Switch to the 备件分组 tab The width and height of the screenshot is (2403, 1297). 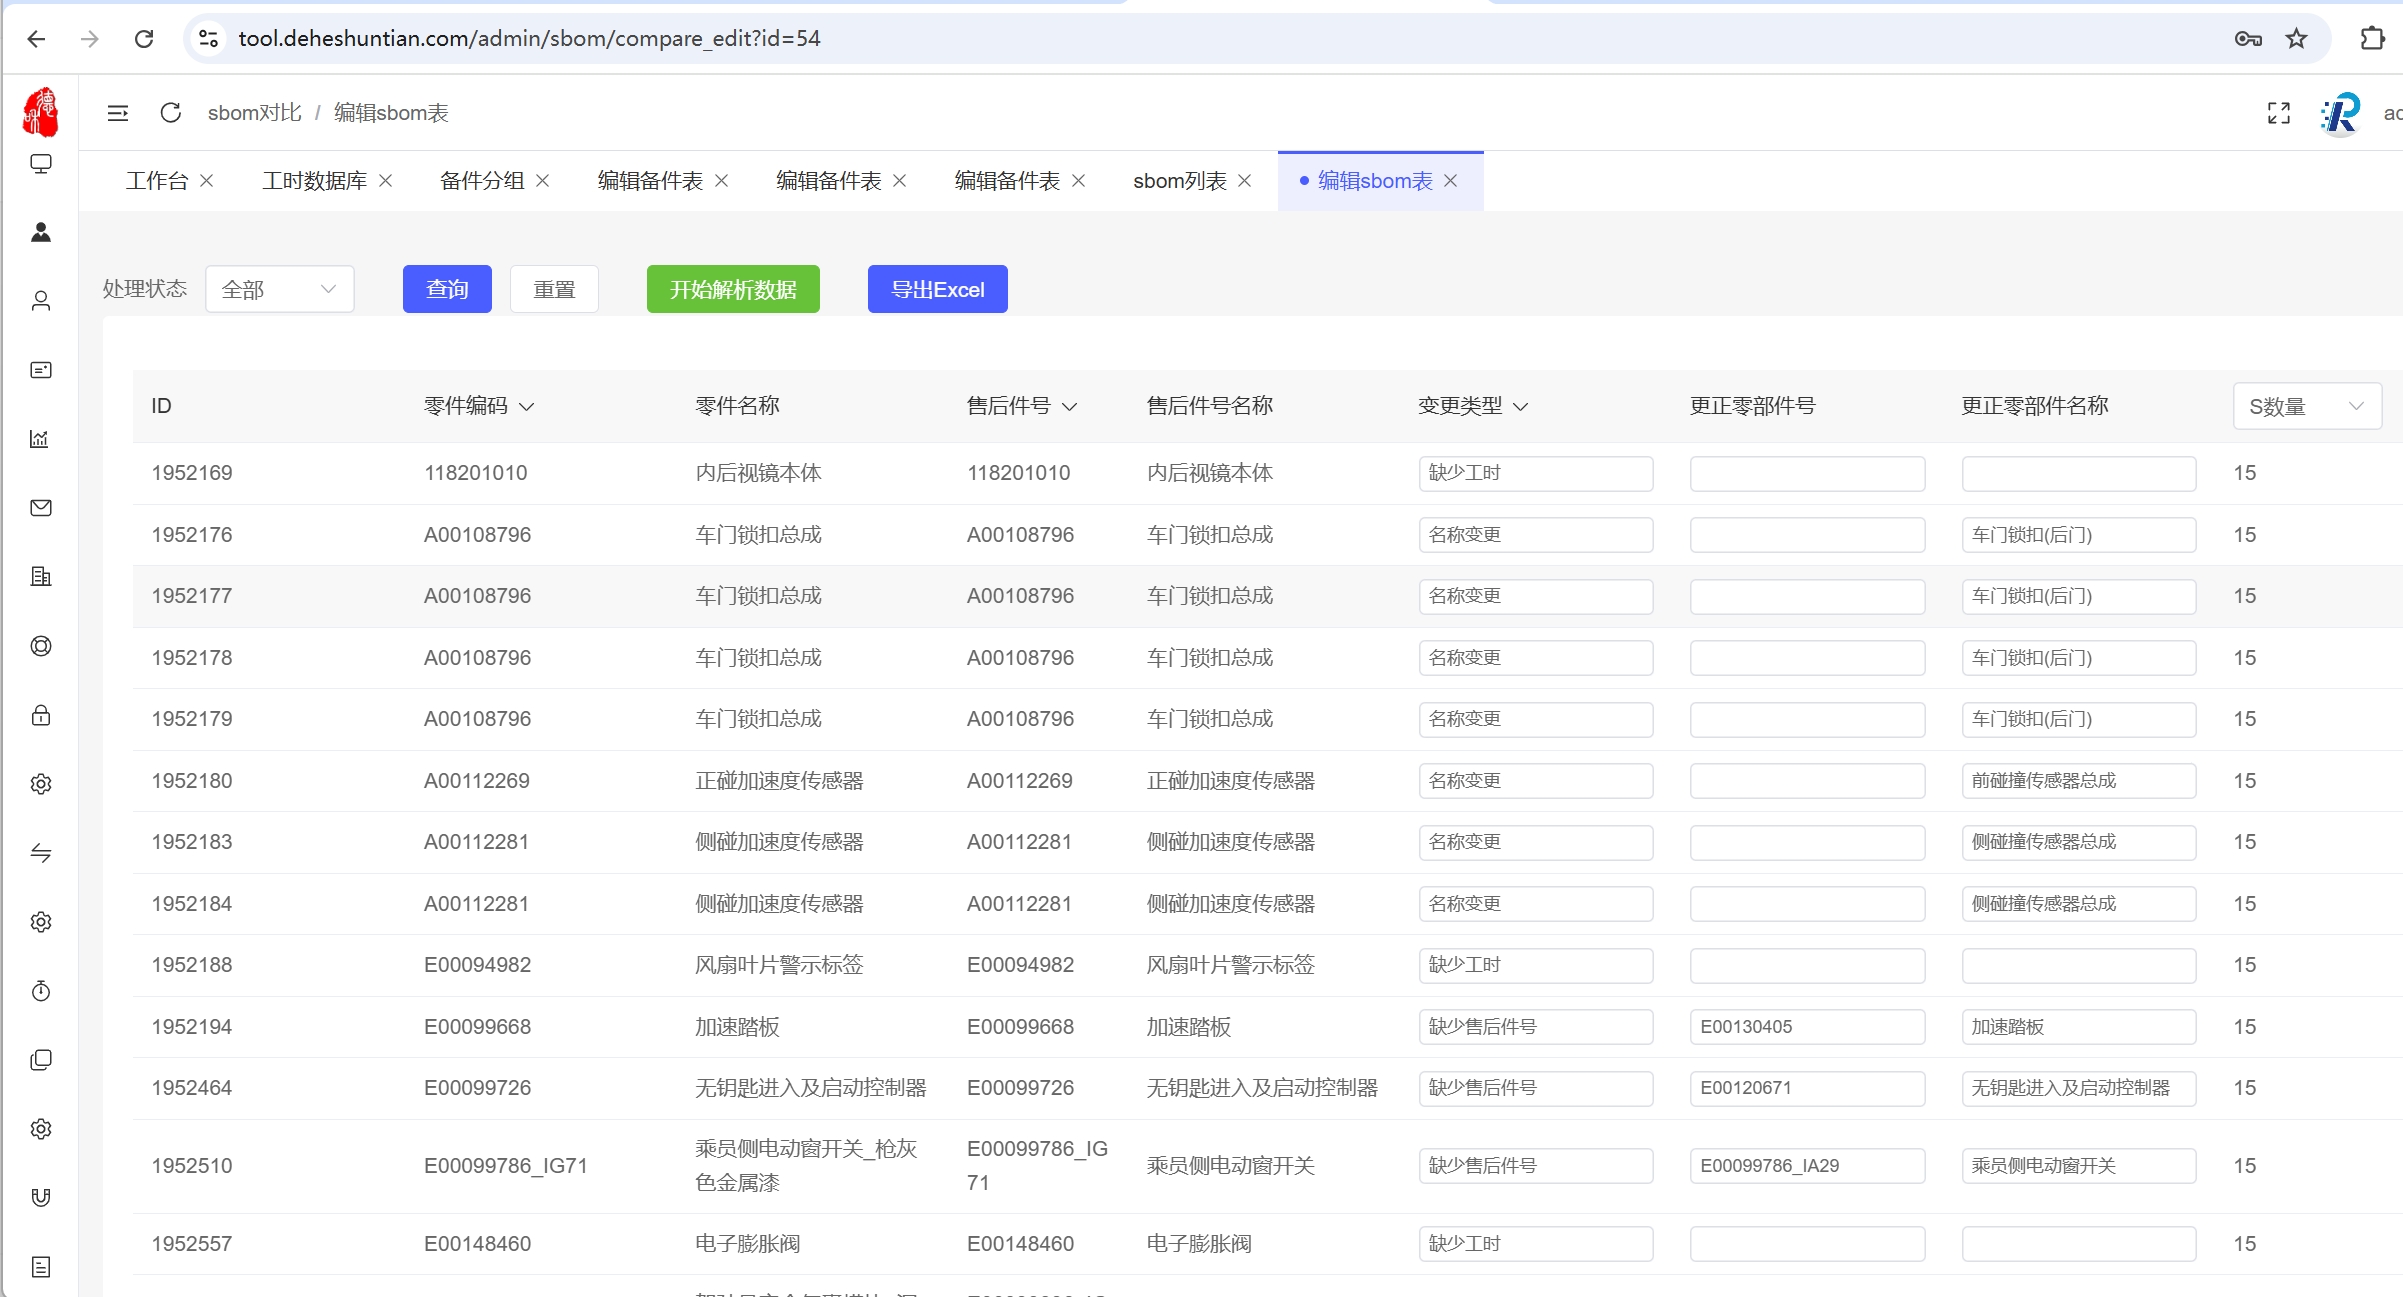[482, 181]
